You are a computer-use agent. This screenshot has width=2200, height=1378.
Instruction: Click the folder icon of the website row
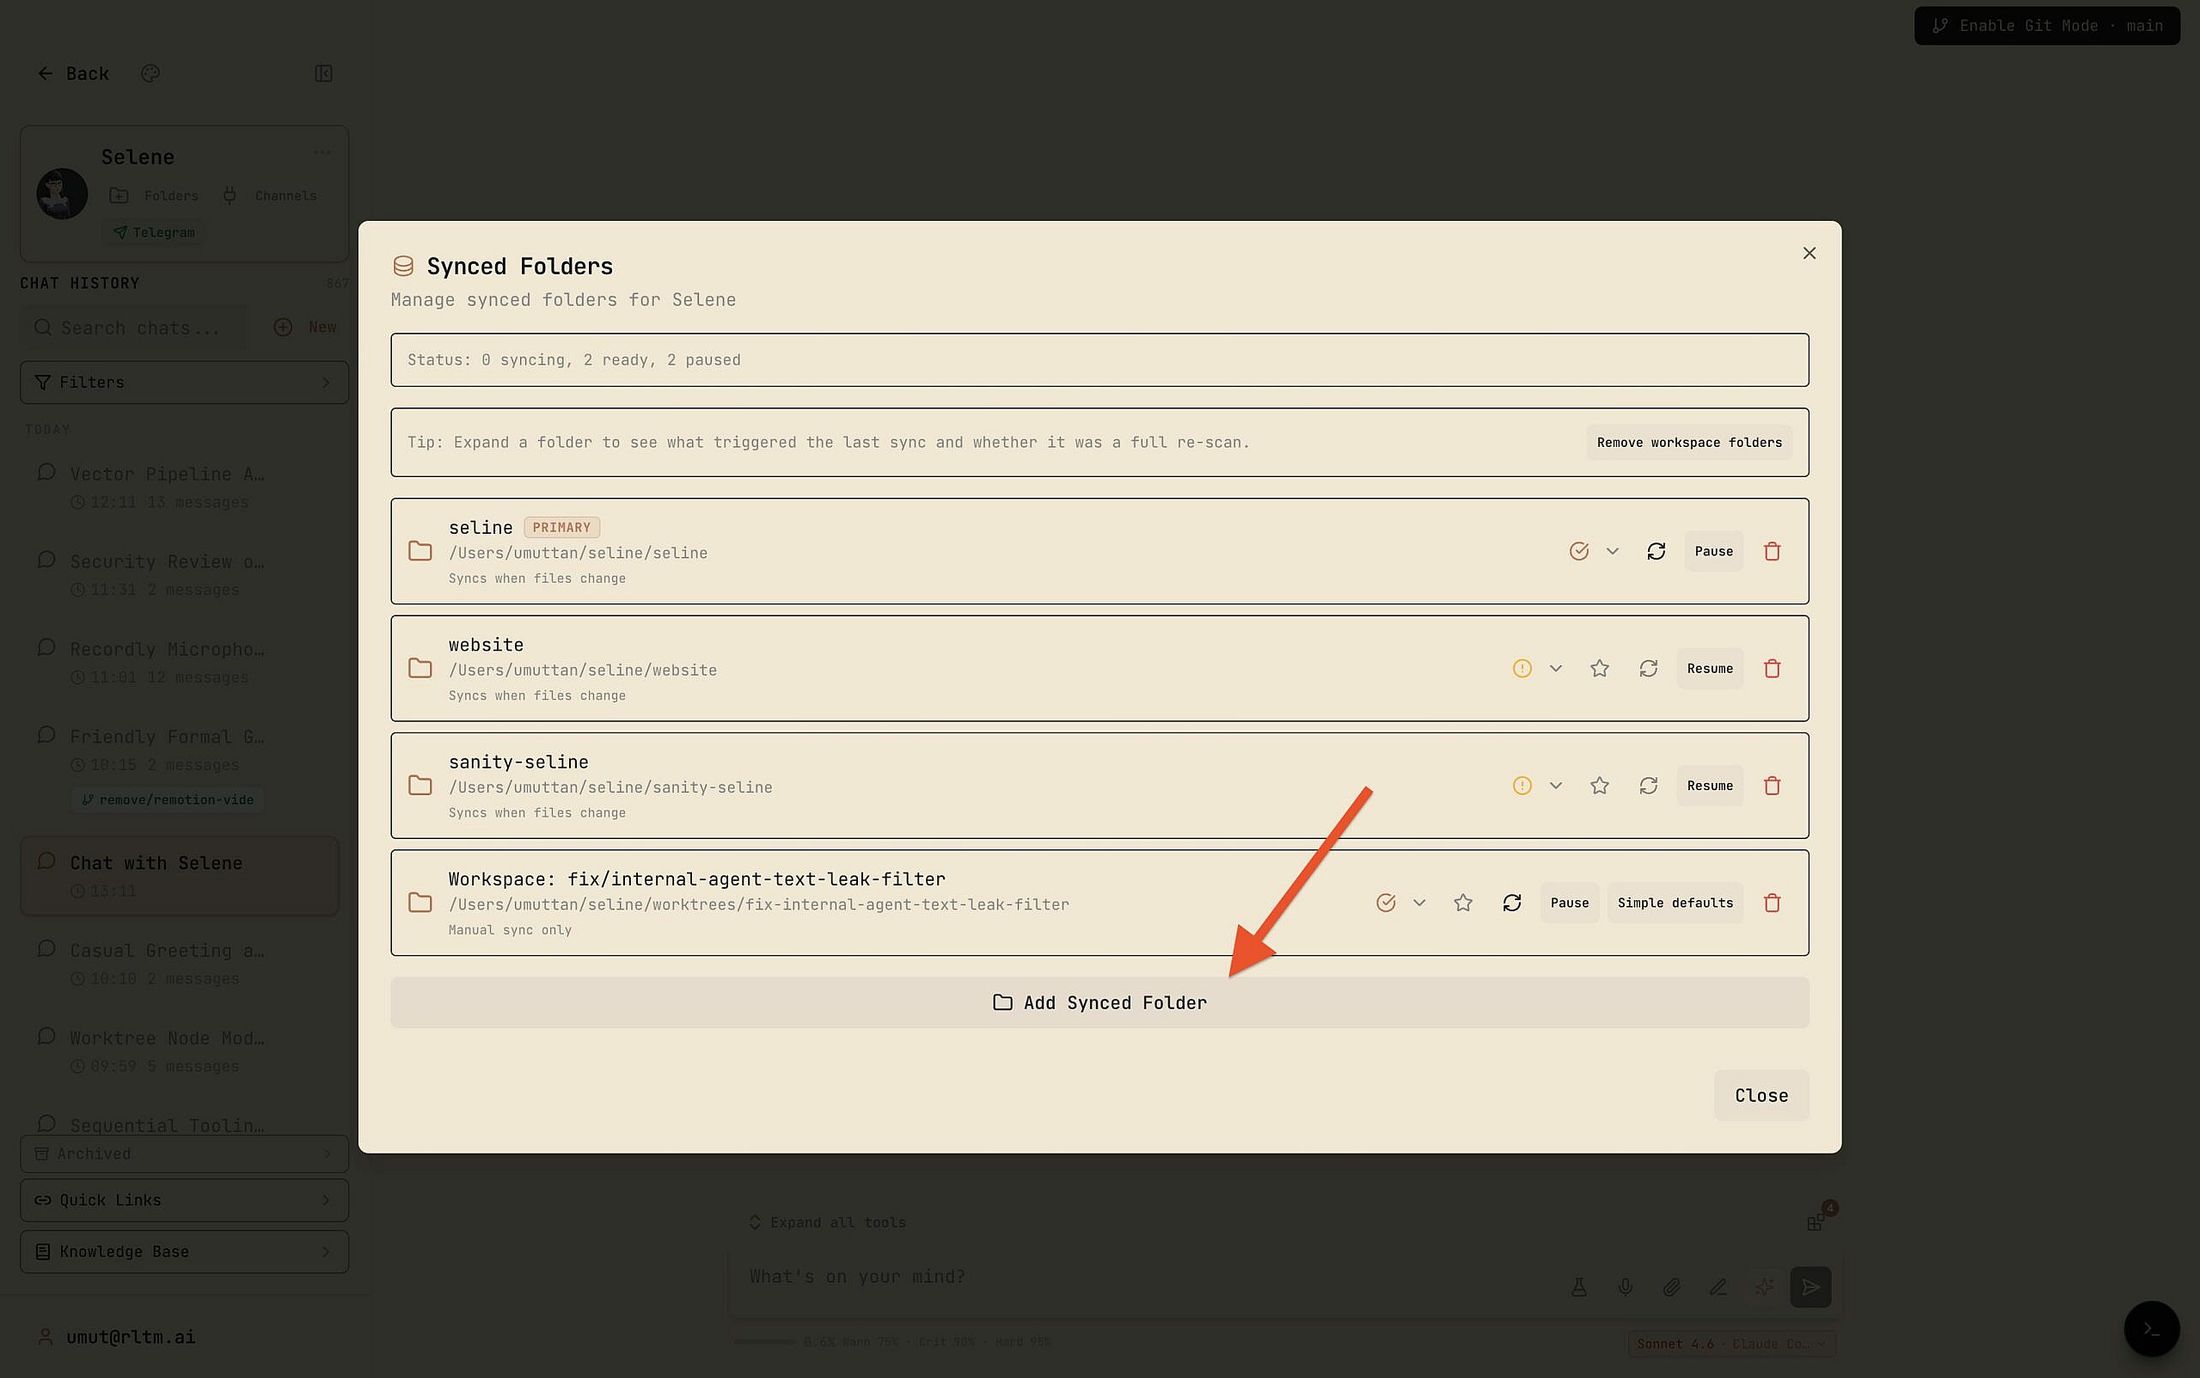click(x=420, y=668)
